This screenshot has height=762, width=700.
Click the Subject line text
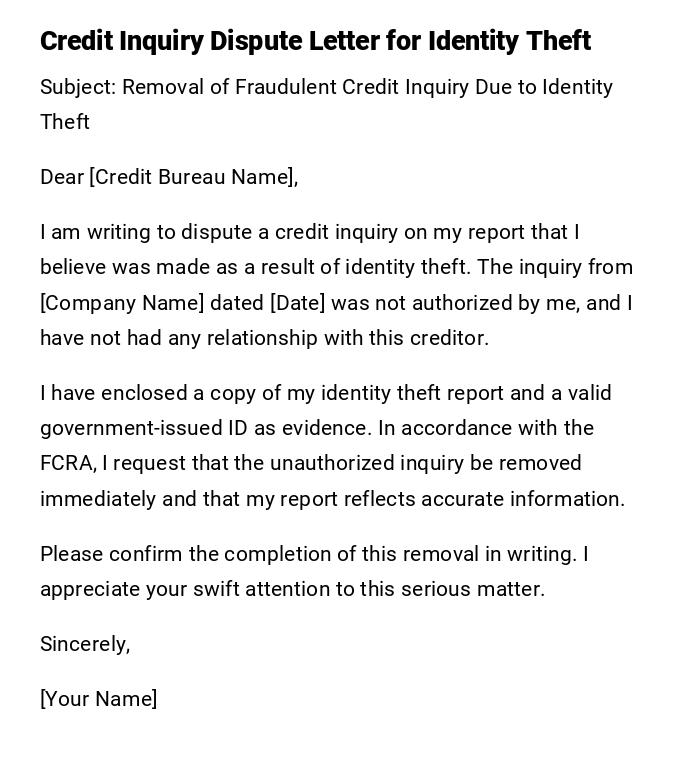click(x=326, y=87)
